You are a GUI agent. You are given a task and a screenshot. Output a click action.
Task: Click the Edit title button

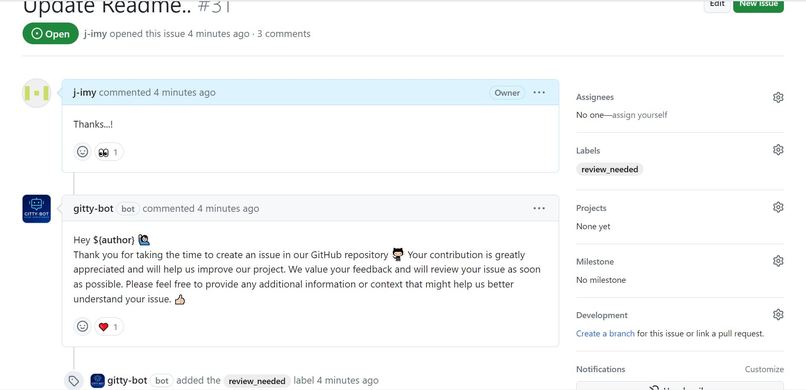pos(717,5)
